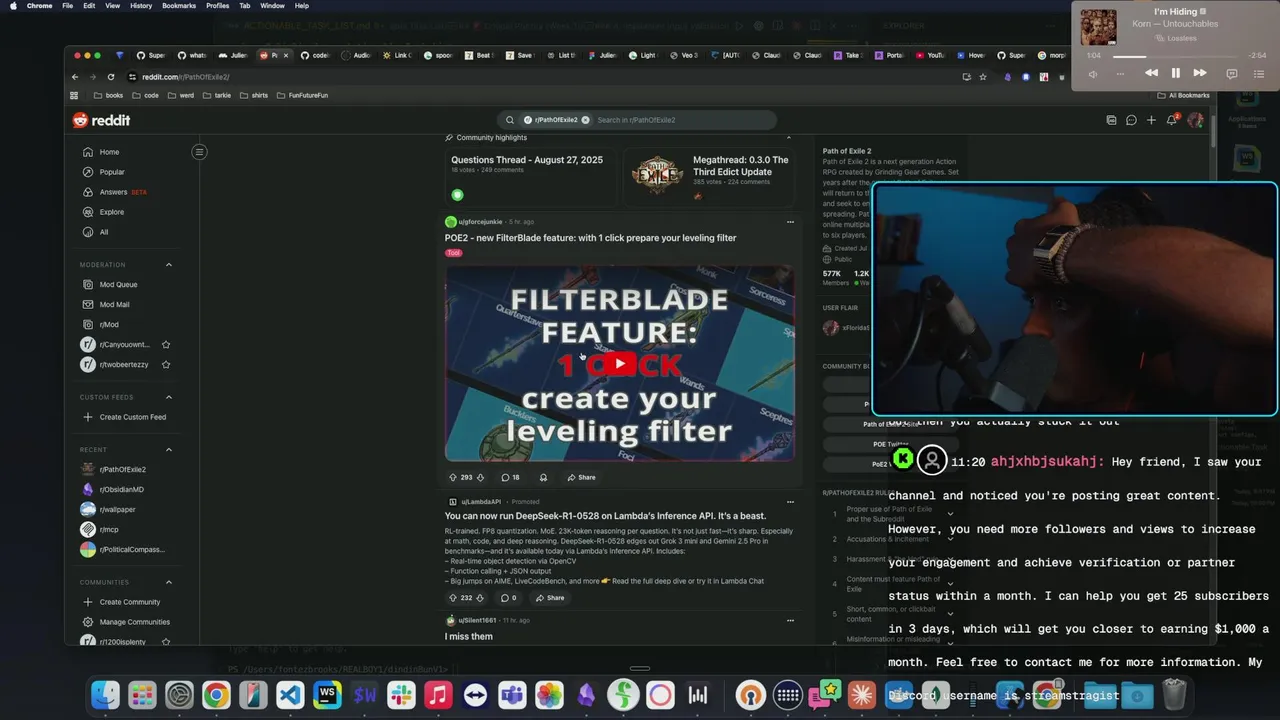This screenshot has width=1280, height=720.
Task: Open overflow menu on FilterBlade post
Action: click(790, 222)
